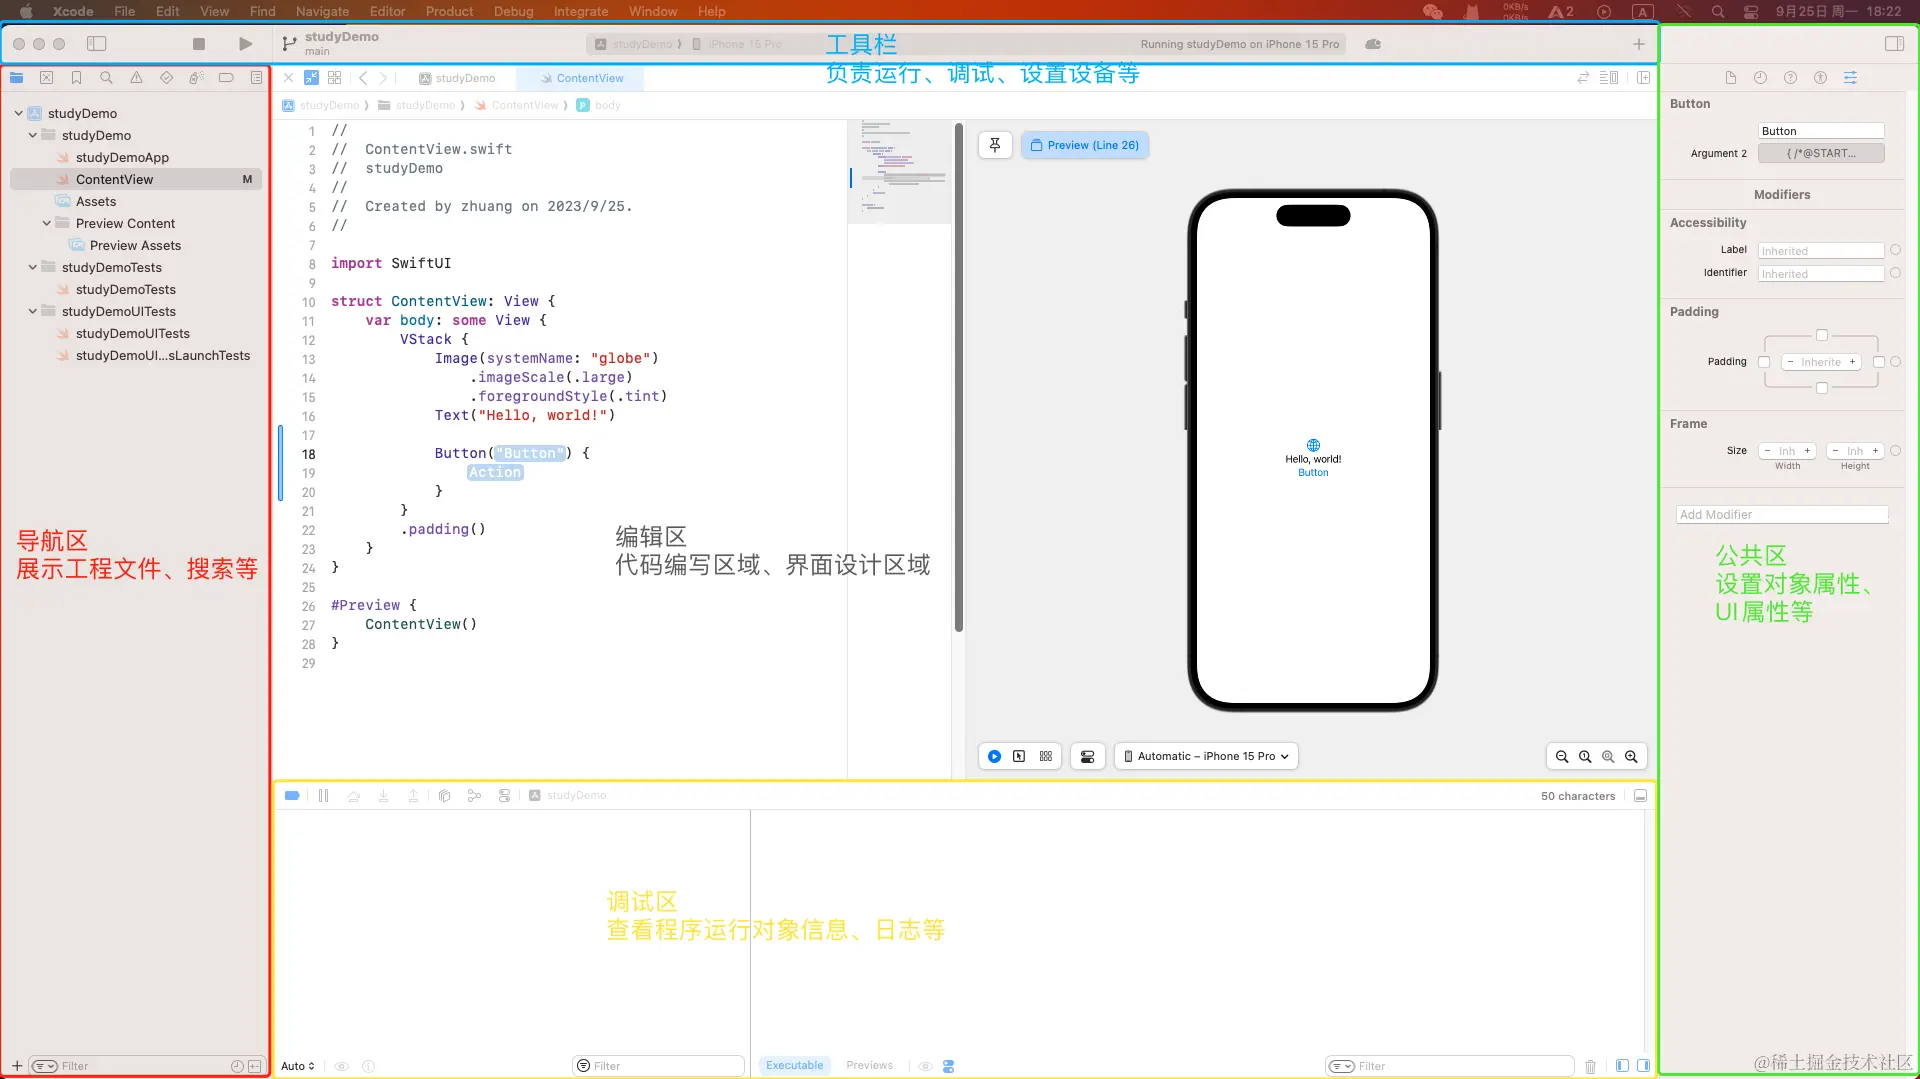This screenshot has height=1079, width=1920.
Task: Open the Auto variables scope dropdown
Action: (x=298, y=1066)
